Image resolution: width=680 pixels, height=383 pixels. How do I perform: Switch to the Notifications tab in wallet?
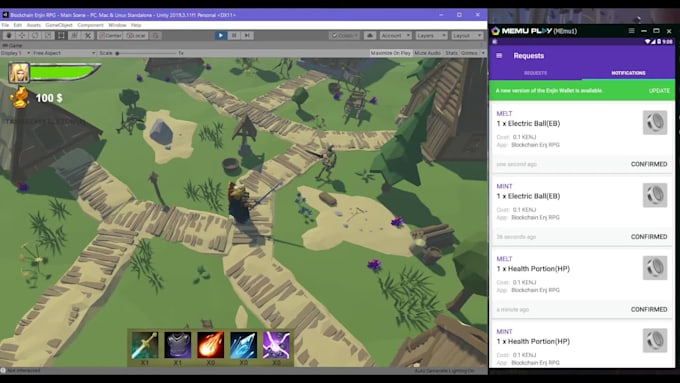pos(628,73)
